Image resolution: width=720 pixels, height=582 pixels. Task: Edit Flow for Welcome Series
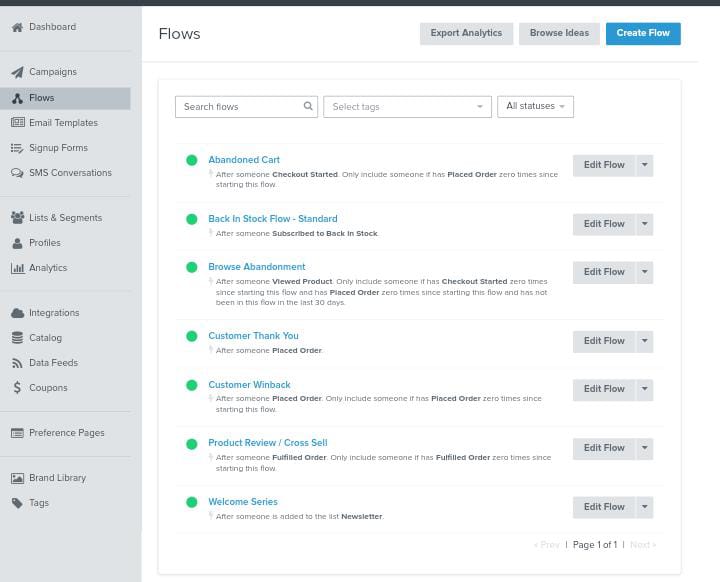pyautogui.click(x=604, y=507)
